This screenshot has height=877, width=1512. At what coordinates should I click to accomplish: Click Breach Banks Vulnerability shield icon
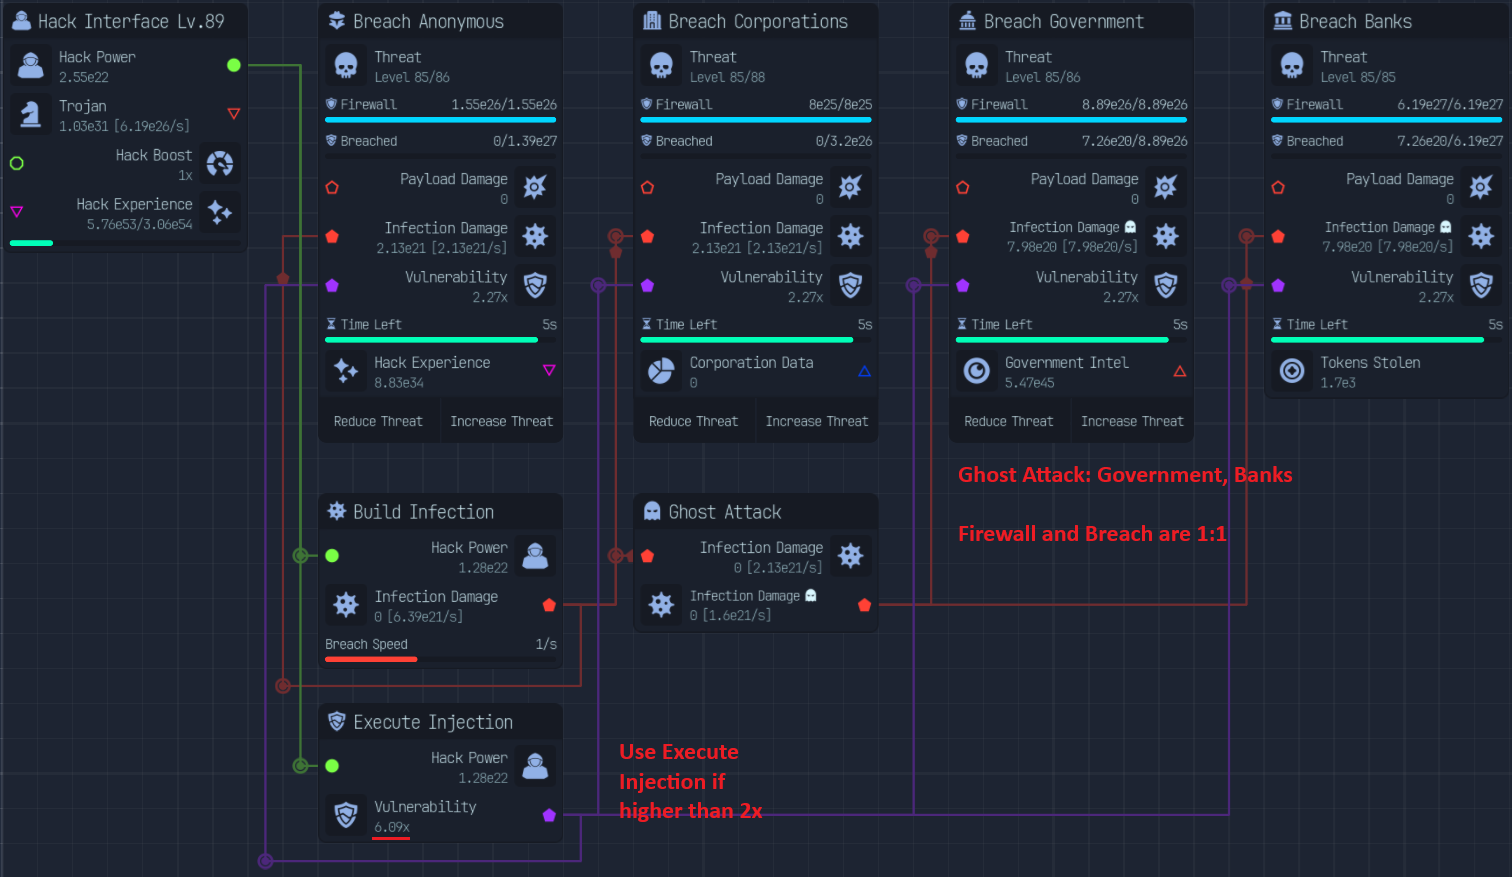[1481, 286]
